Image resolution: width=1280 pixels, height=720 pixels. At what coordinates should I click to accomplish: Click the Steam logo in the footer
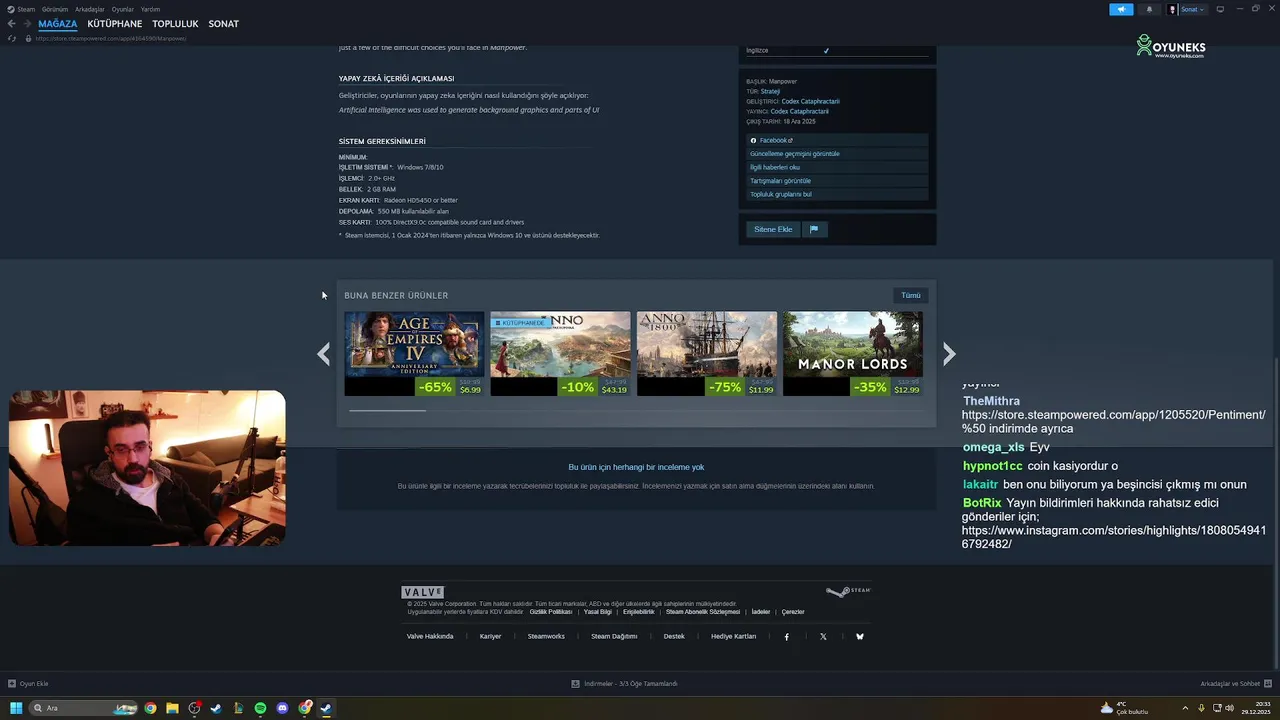point(848,591)
